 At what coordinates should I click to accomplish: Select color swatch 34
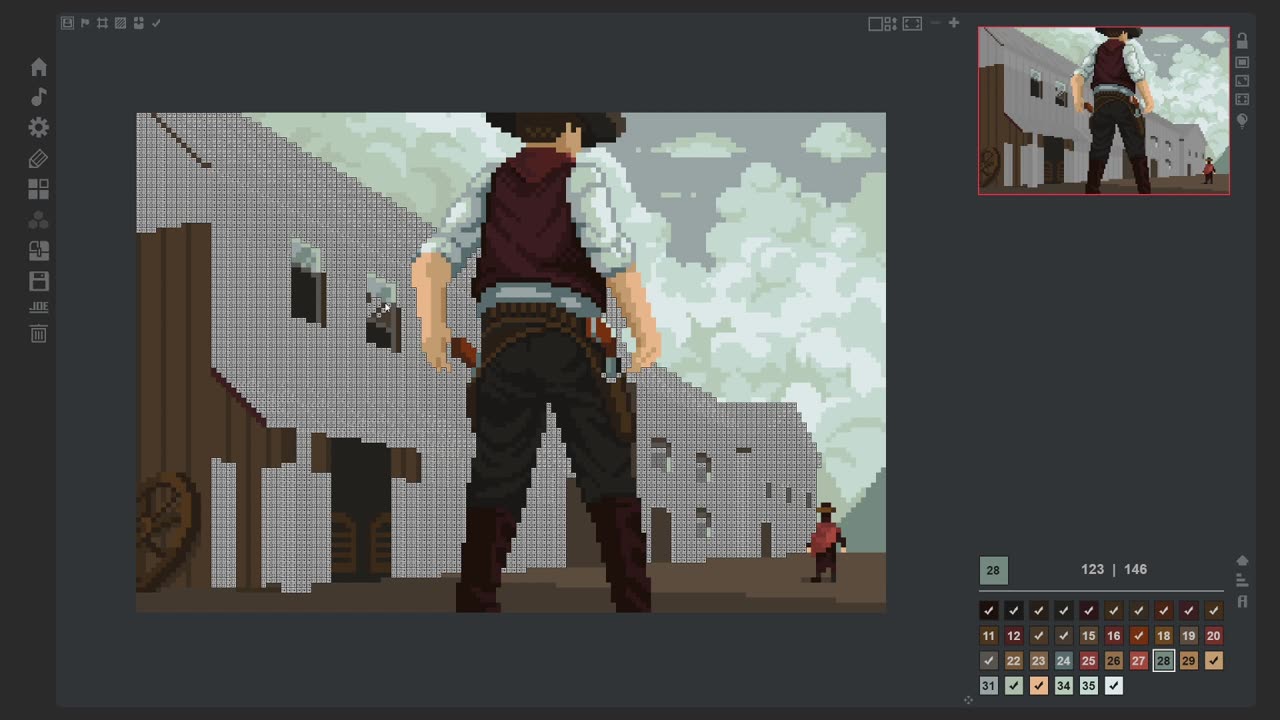[1063, 685]
